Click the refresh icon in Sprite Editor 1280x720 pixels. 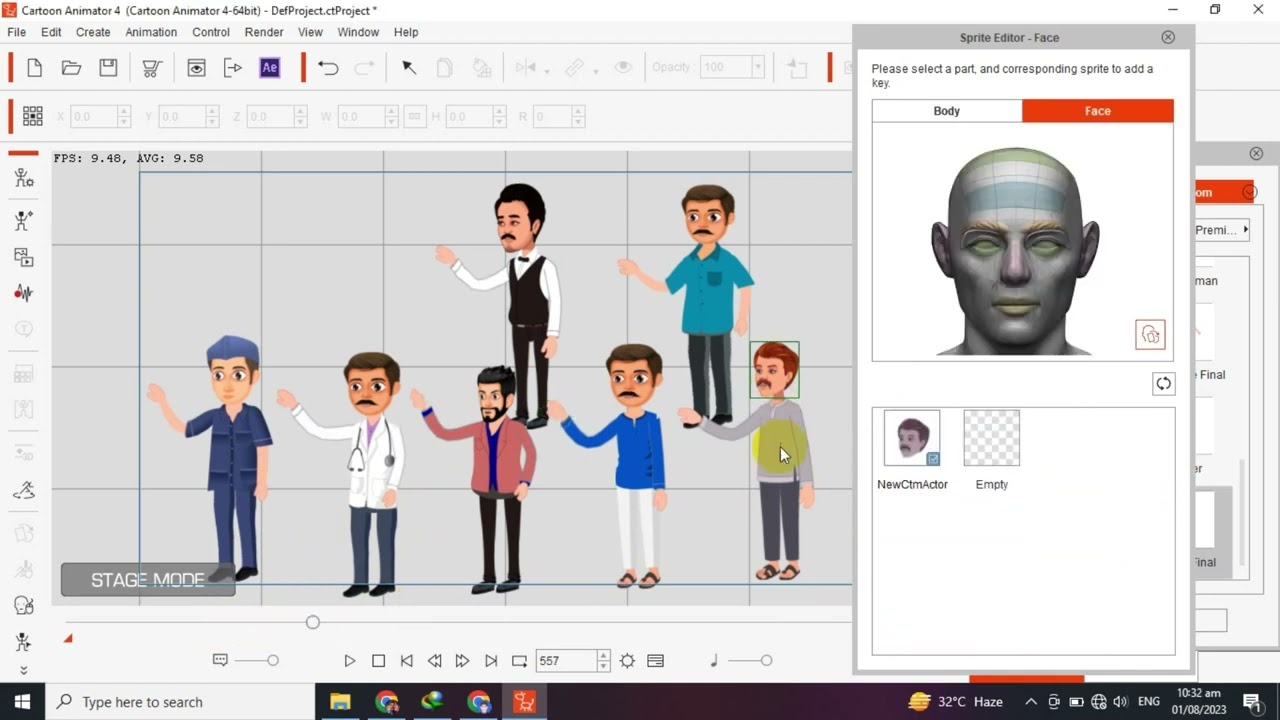tap(1163, 384)
